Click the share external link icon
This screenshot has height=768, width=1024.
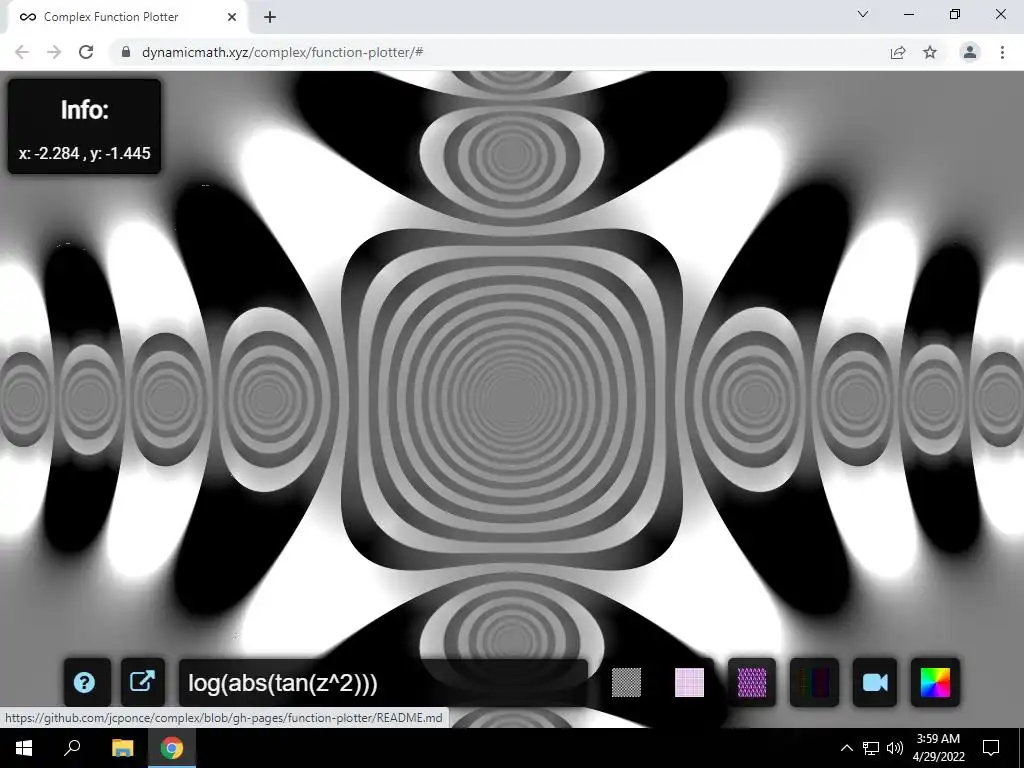(x=142, y=682)
